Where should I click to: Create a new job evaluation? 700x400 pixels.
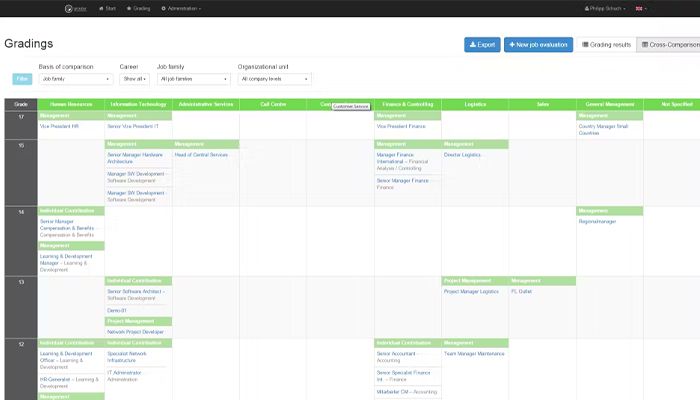[x=538, y=45]
